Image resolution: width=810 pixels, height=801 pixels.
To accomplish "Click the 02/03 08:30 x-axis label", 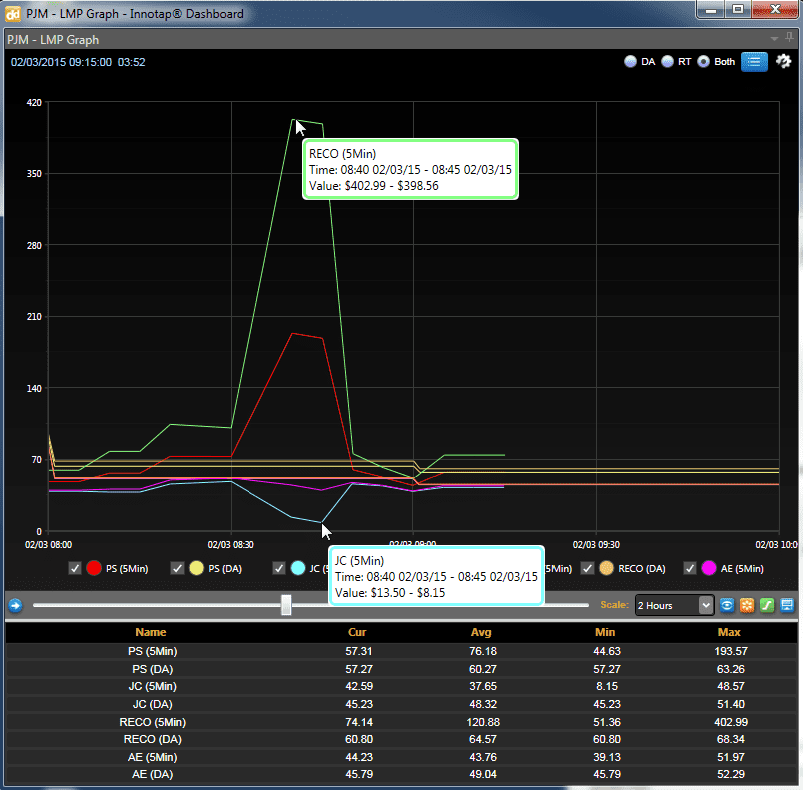I will point(230,544).
